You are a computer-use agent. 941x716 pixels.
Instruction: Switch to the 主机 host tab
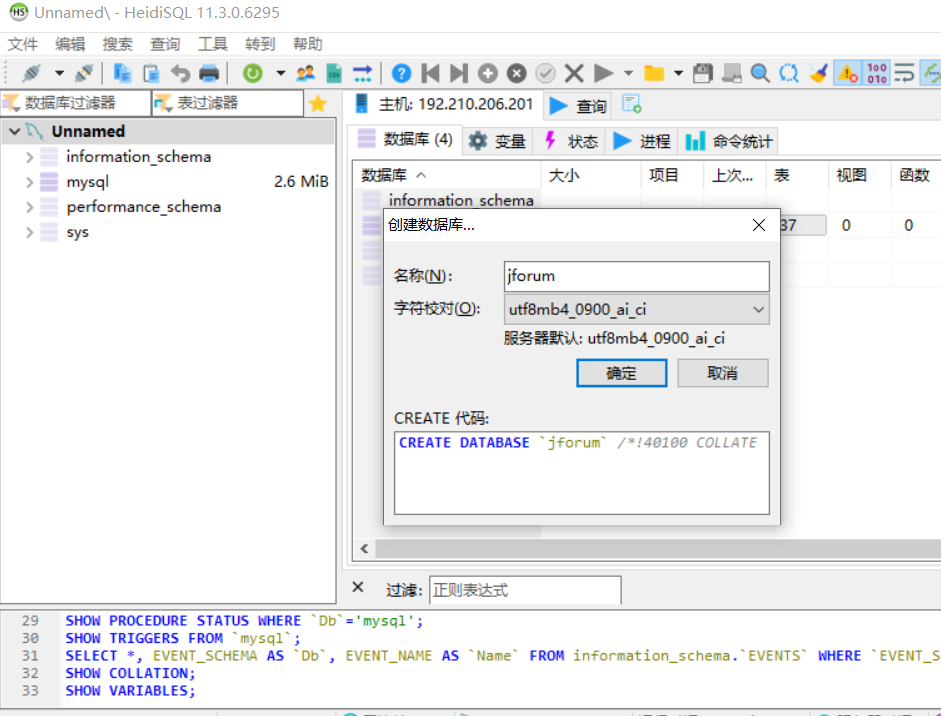(x=445, y=104)
